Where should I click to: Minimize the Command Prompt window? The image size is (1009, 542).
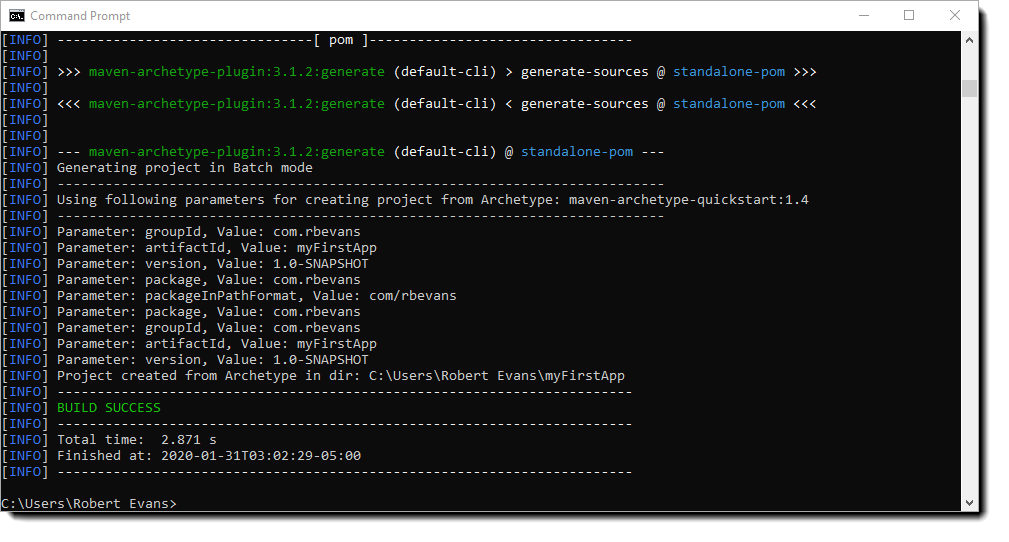[x=864, y=15]
